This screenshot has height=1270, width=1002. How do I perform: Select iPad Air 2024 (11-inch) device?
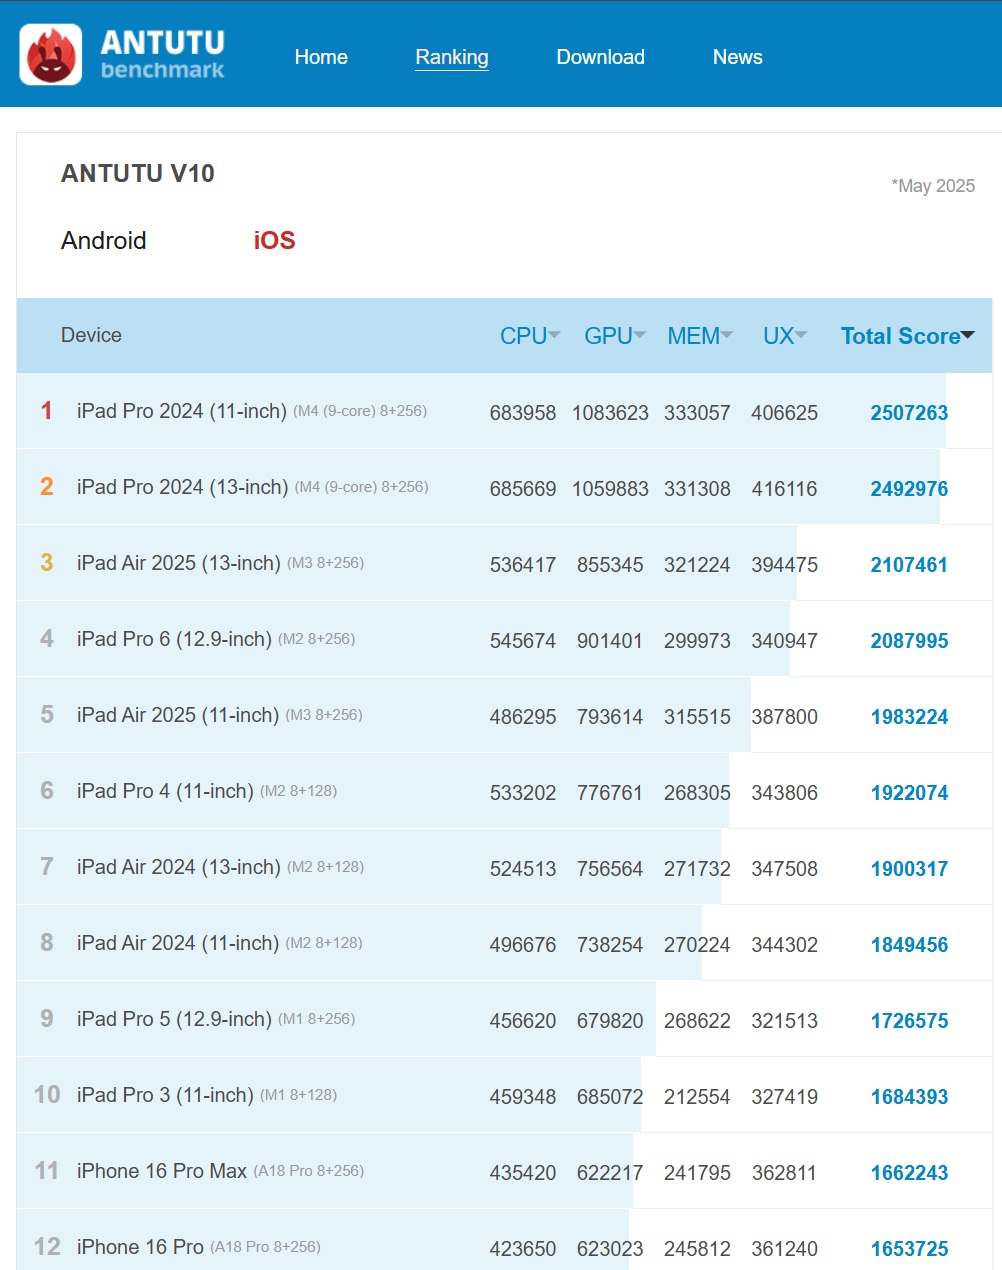[x=220, y=943]
